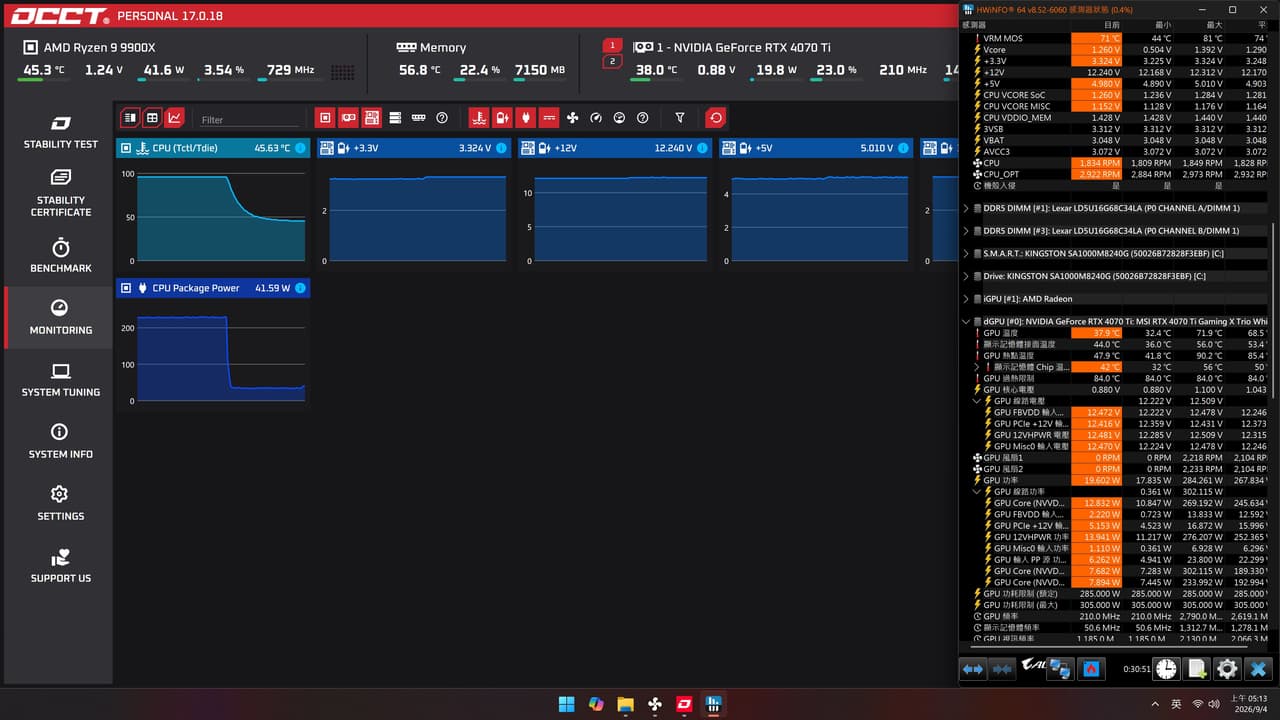
Task: Toggle the fan sensors filter
Action: click(572, 118)
